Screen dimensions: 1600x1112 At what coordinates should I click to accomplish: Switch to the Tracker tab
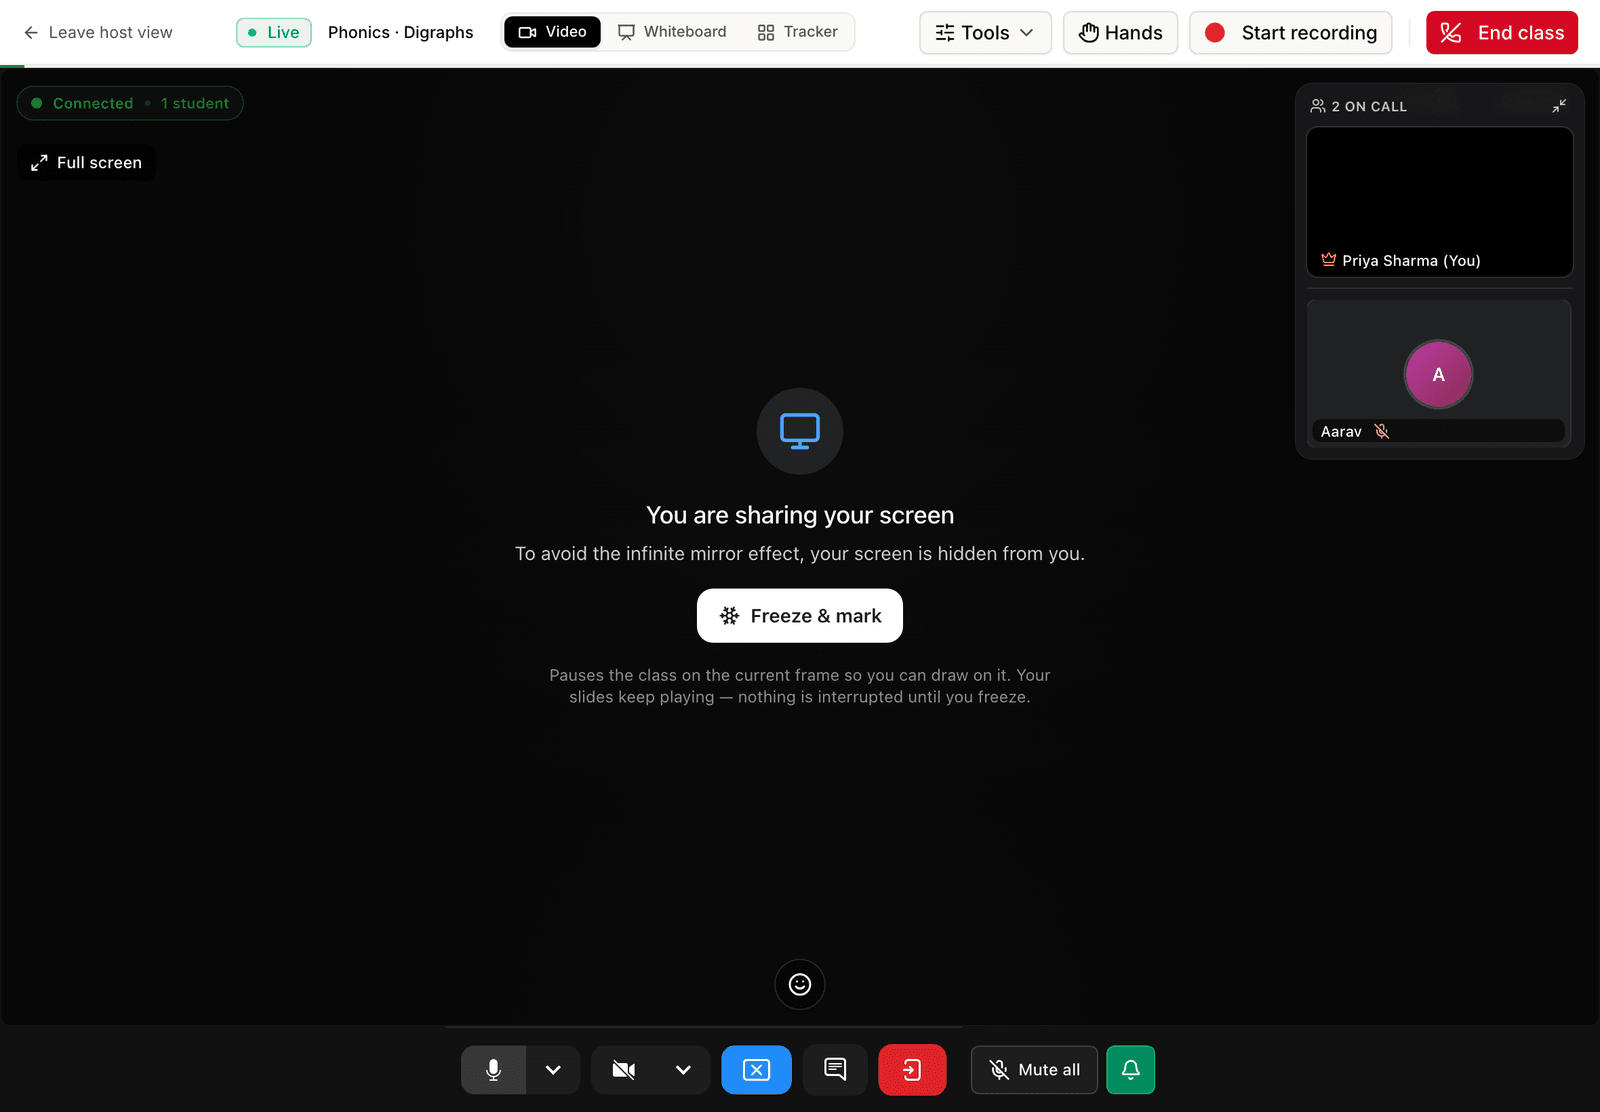point(798,32)
